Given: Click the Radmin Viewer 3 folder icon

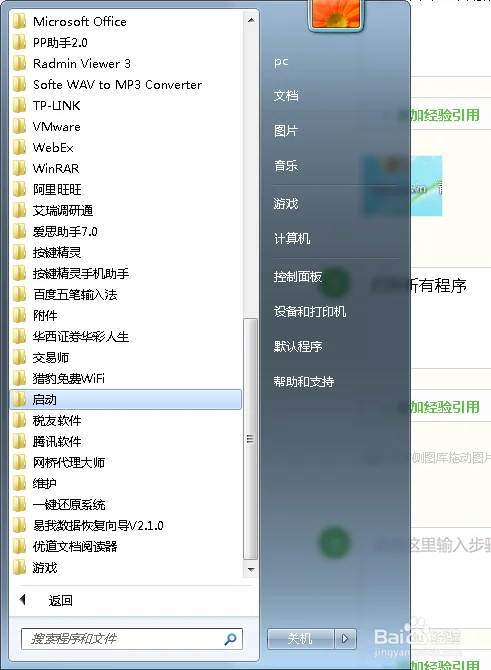Looking at the screenshot, I should click(x=19, y=63).
